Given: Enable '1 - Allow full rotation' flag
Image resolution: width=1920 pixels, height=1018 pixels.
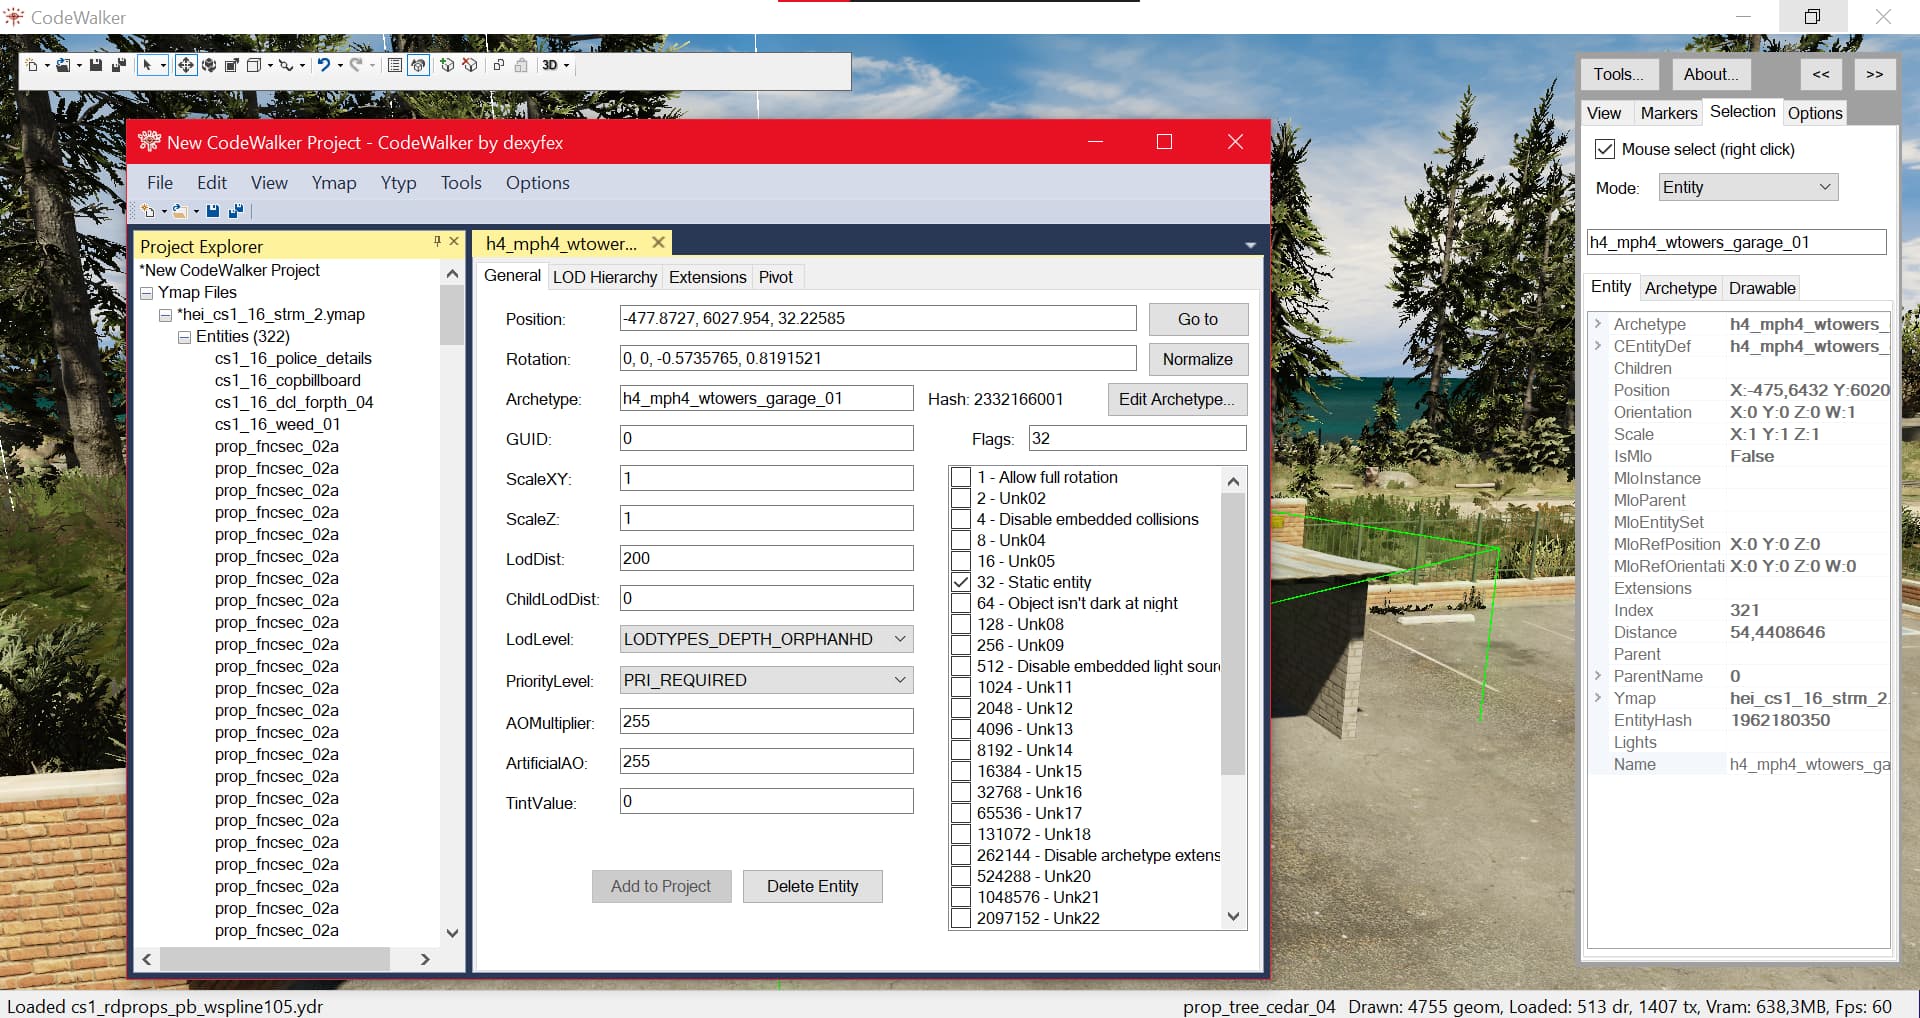Looking at the screenshot, I should tap(961, 477).
